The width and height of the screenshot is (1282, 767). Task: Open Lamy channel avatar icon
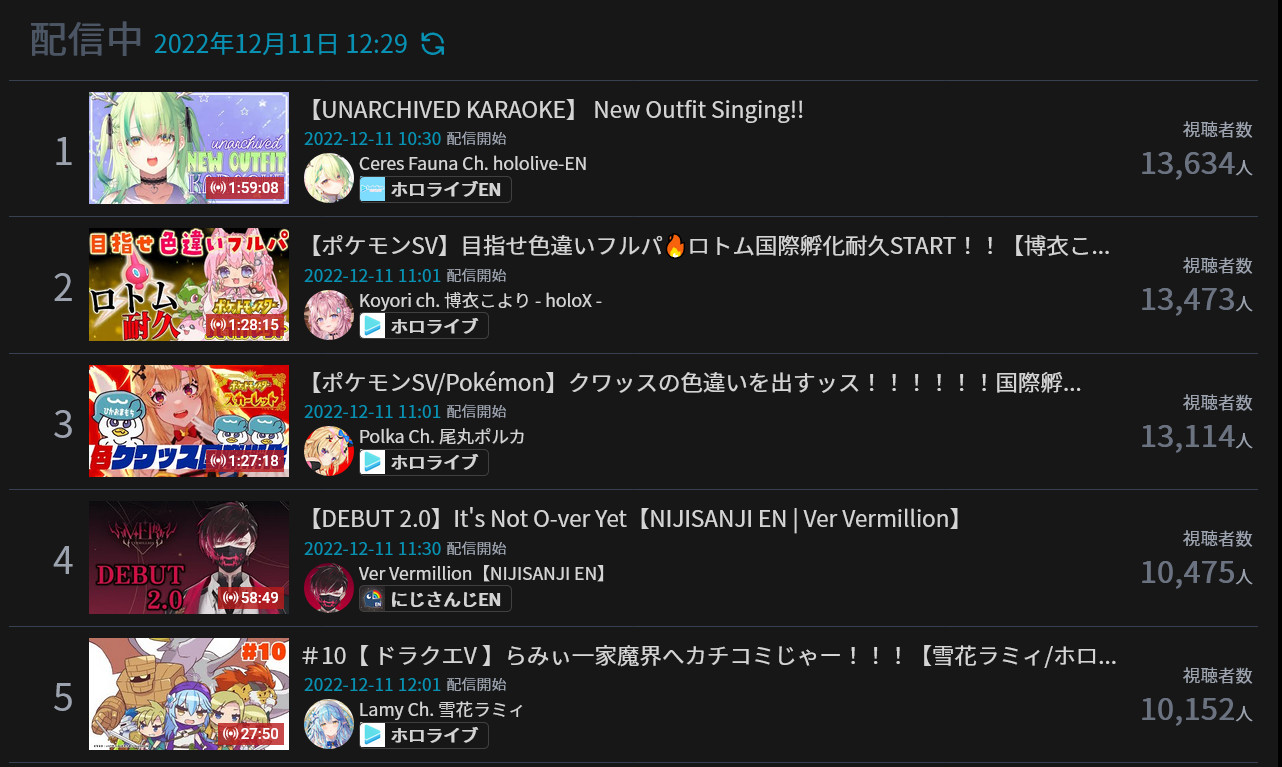(329, 723)
